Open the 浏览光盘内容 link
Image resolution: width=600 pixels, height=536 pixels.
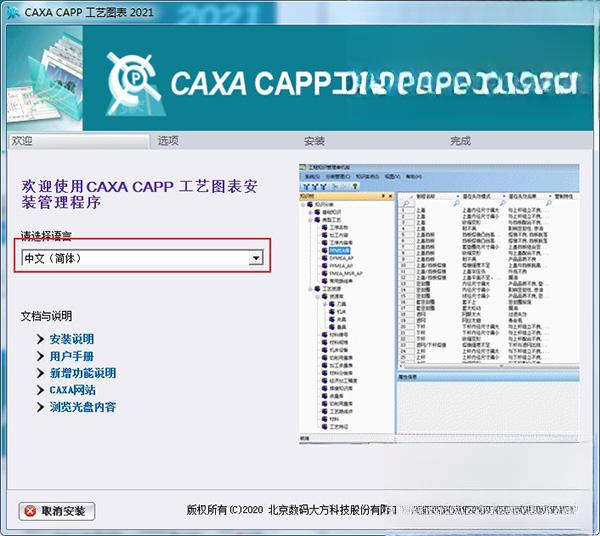point(83,407)
